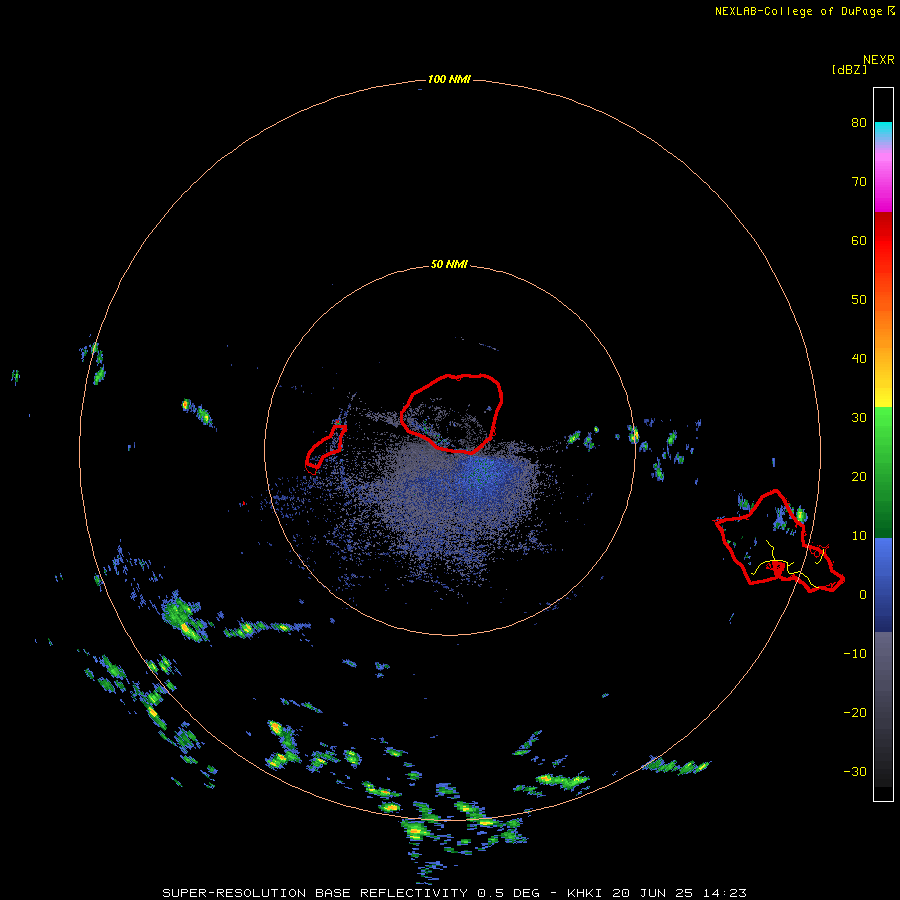Click the 70 value on the dBZ scale

[859, 182]
